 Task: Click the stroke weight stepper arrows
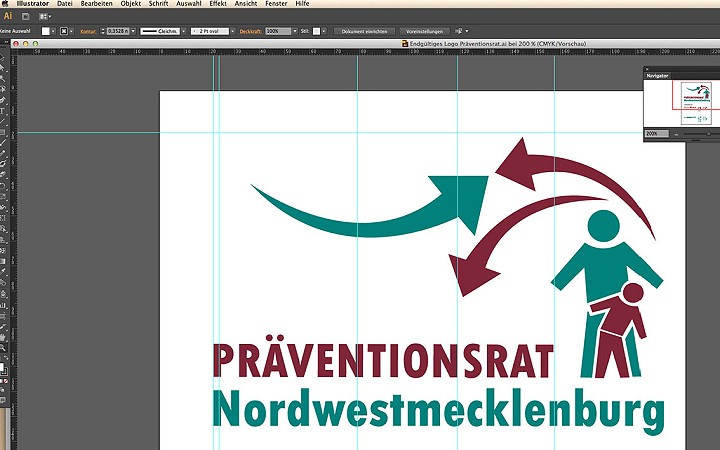[103, 31]
